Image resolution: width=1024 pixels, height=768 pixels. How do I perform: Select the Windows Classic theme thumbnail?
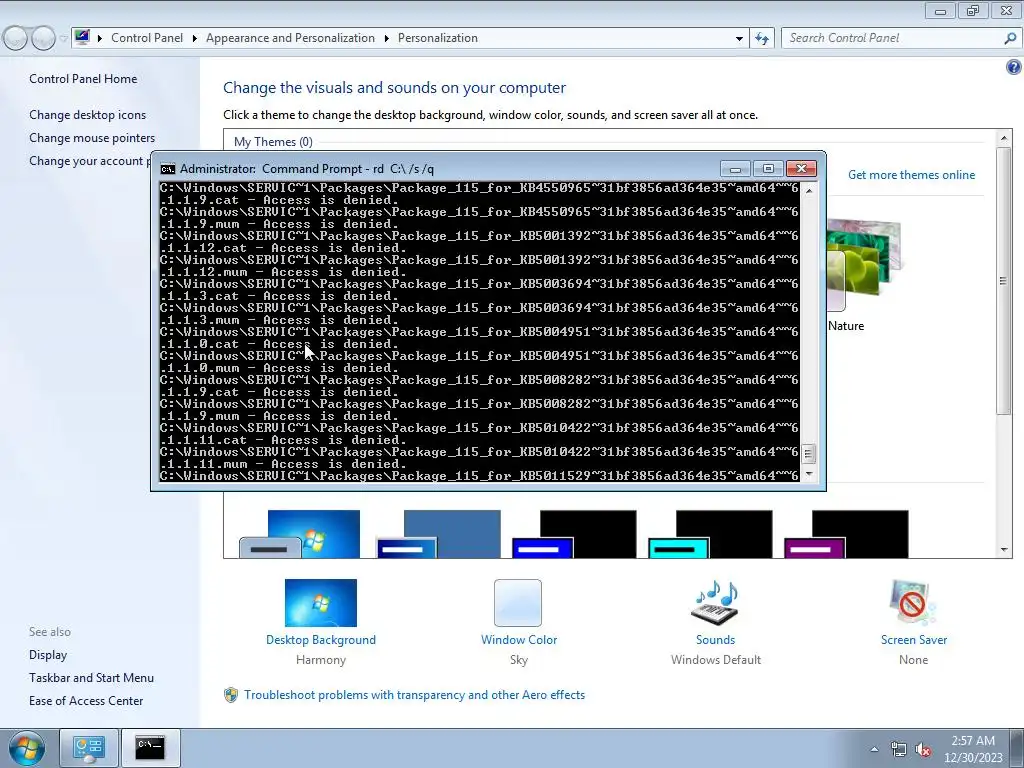[x=439, y=534]
